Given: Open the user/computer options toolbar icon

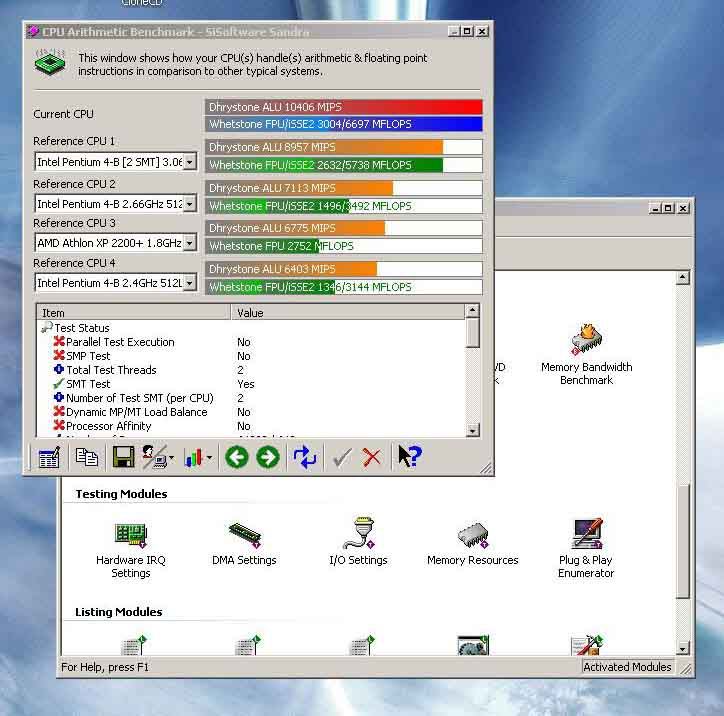Looking at the screenshot, I should (154, 457).
